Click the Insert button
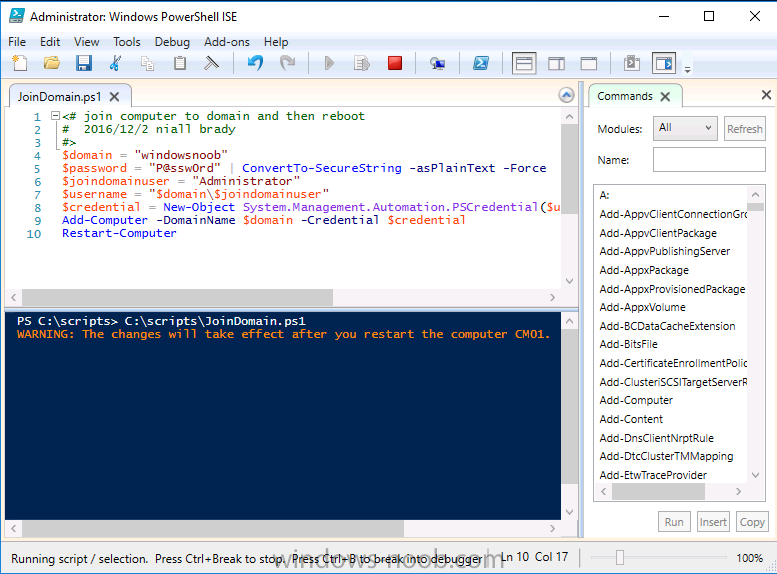 click(x=713, y=522)
